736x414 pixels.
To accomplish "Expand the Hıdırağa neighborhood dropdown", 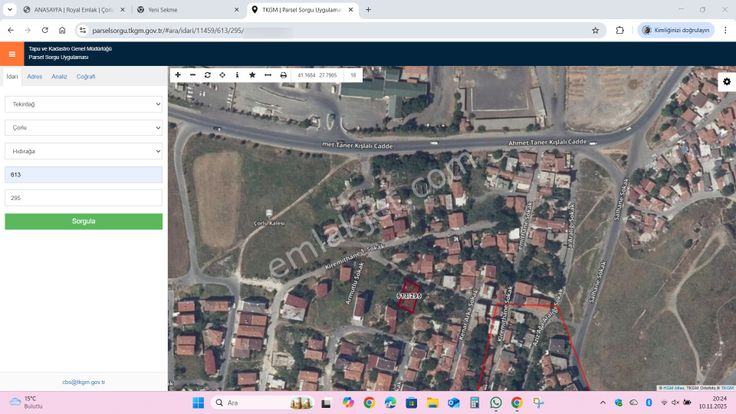I will 83,151.
